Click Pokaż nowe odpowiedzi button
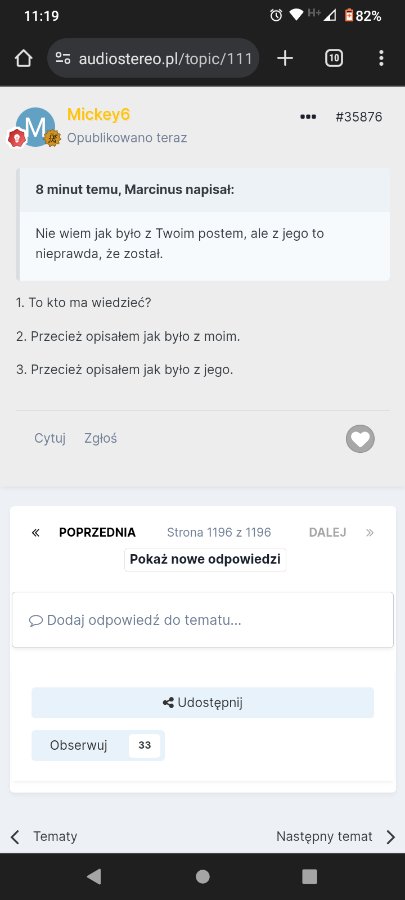 205,560
